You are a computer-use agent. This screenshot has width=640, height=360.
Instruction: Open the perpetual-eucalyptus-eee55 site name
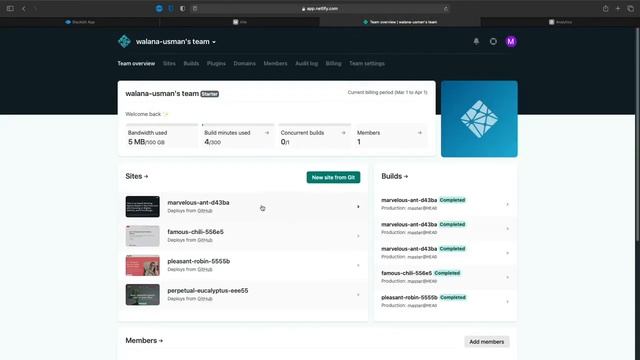[208, 291]
